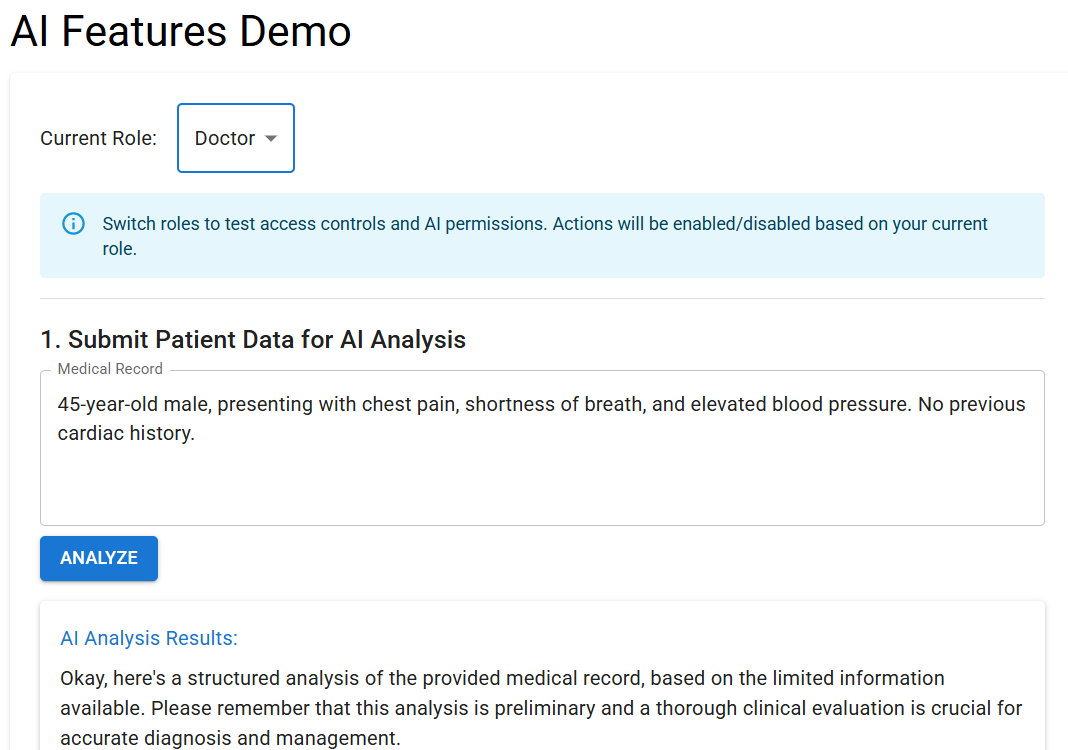Image resolution: width=1068 pixels, height=750 pixels.
Task: Click the word Doctor in the role selector
Action: pos(225,138)
